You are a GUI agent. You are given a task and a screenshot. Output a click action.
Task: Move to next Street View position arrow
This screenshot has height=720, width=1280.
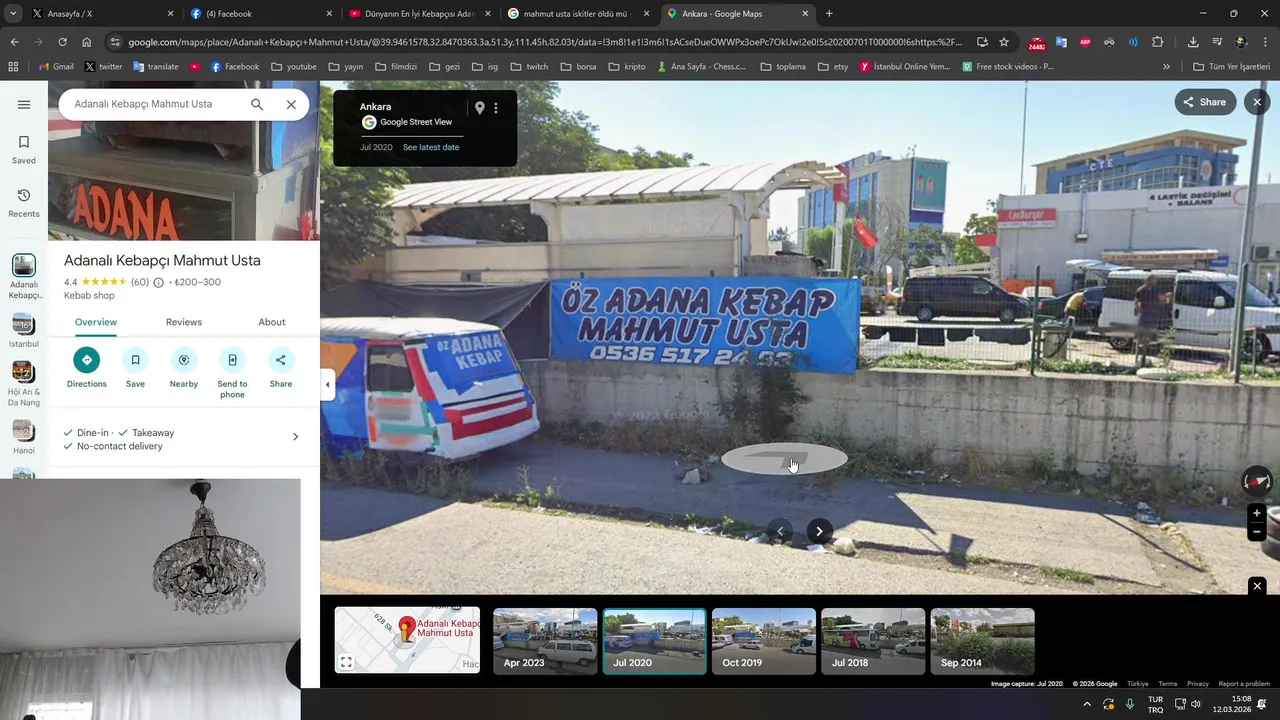pyautogui.click(x=819, y=531)
